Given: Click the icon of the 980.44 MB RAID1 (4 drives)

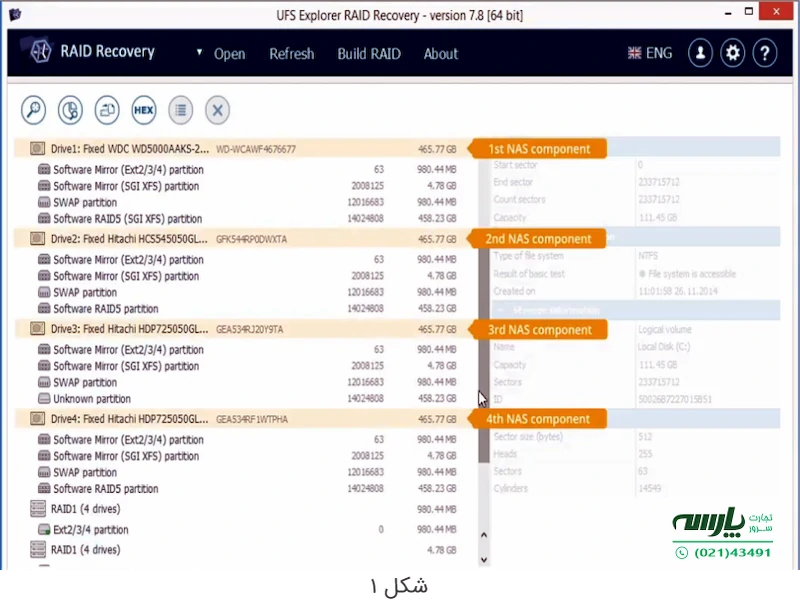Looking at the screenshot, I should [38, 509].
